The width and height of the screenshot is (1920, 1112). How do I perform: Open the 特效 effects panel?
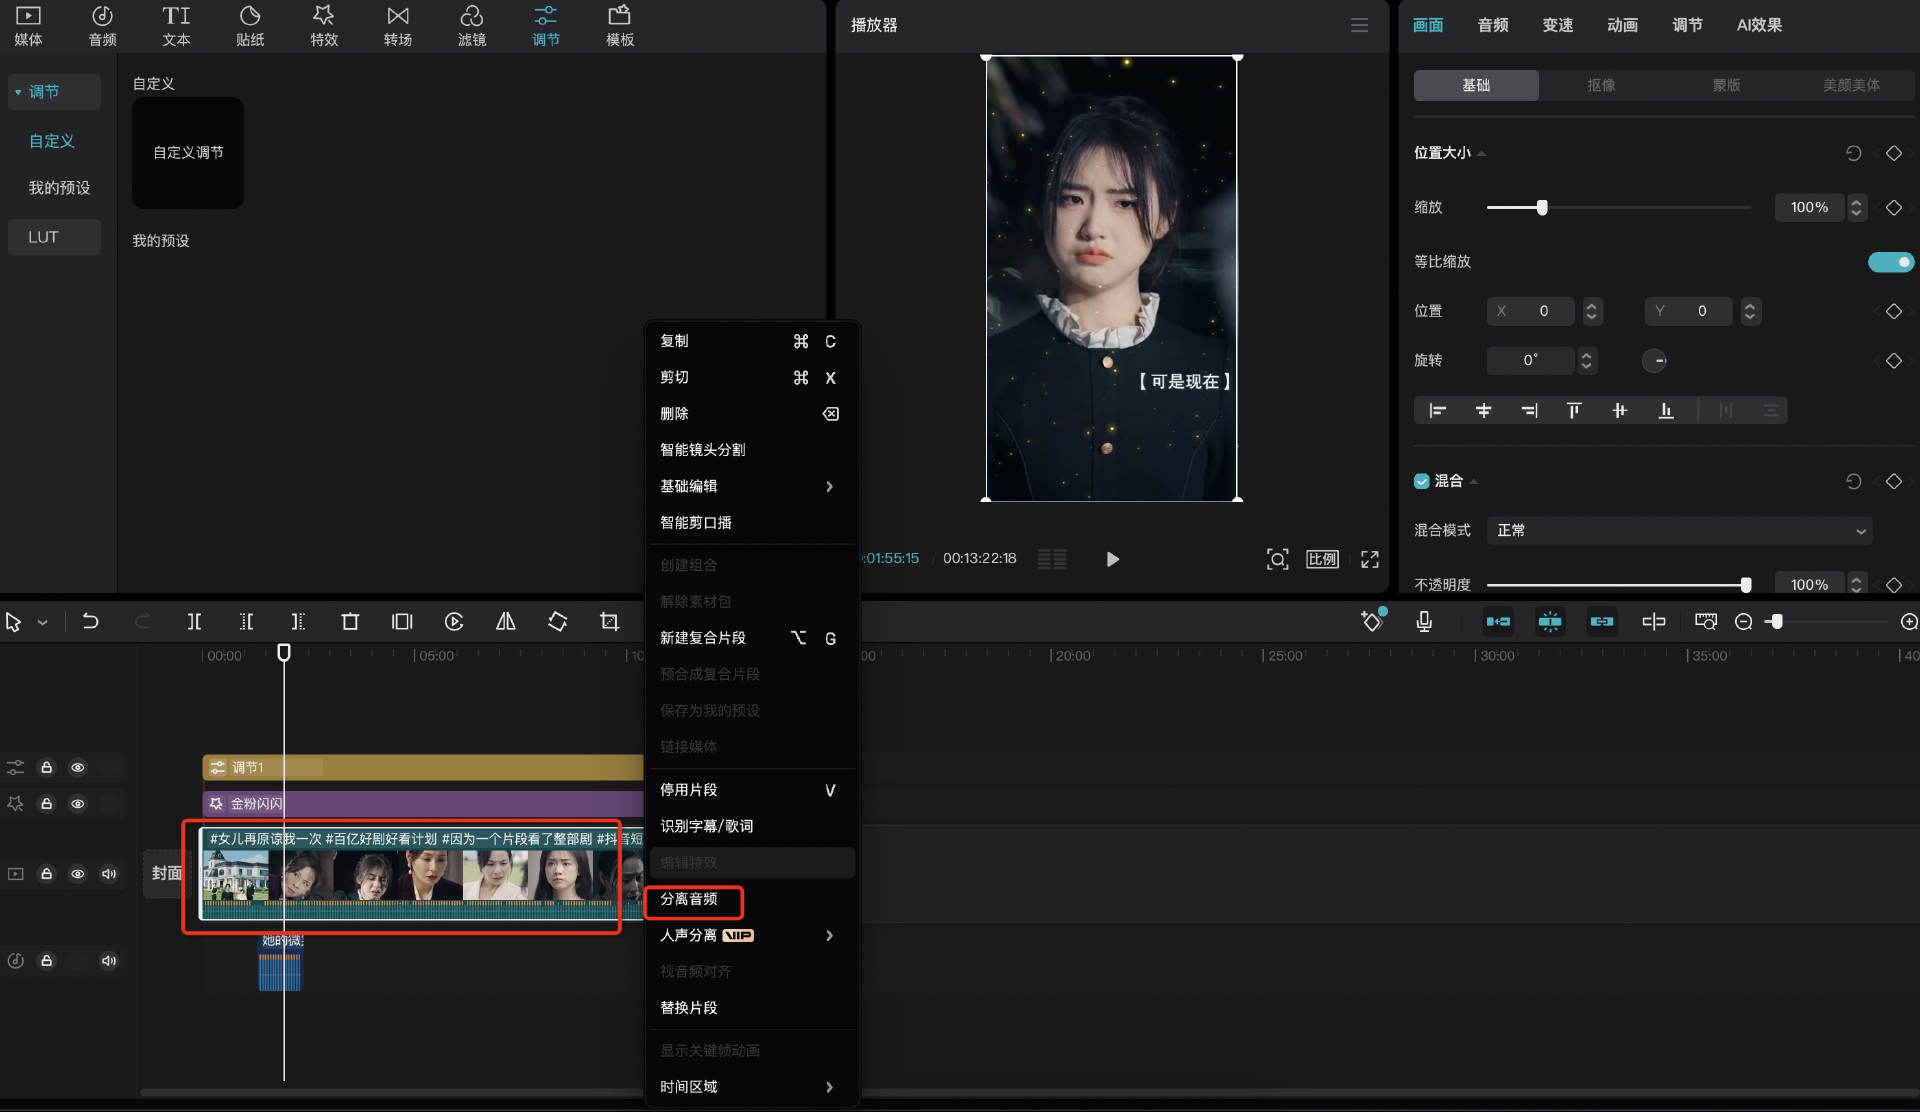(324, 26)
